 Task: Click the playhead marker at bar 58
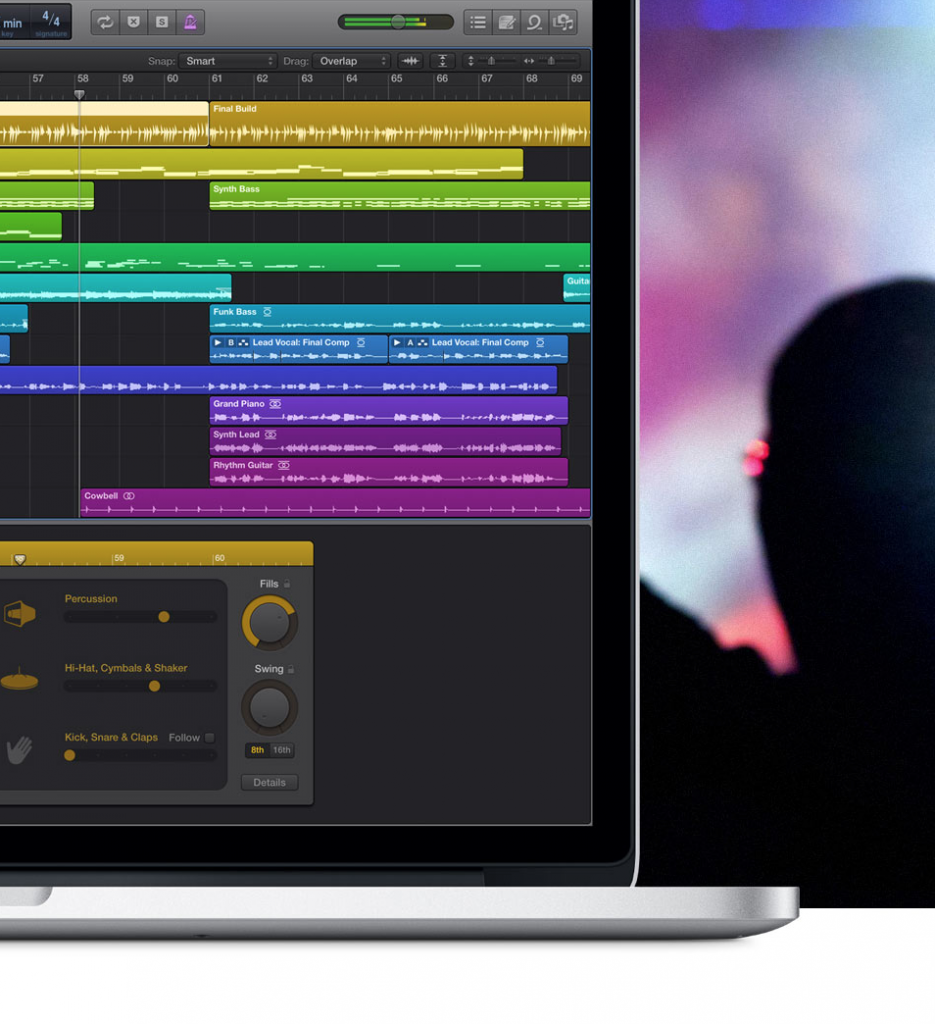pos(79,95)
